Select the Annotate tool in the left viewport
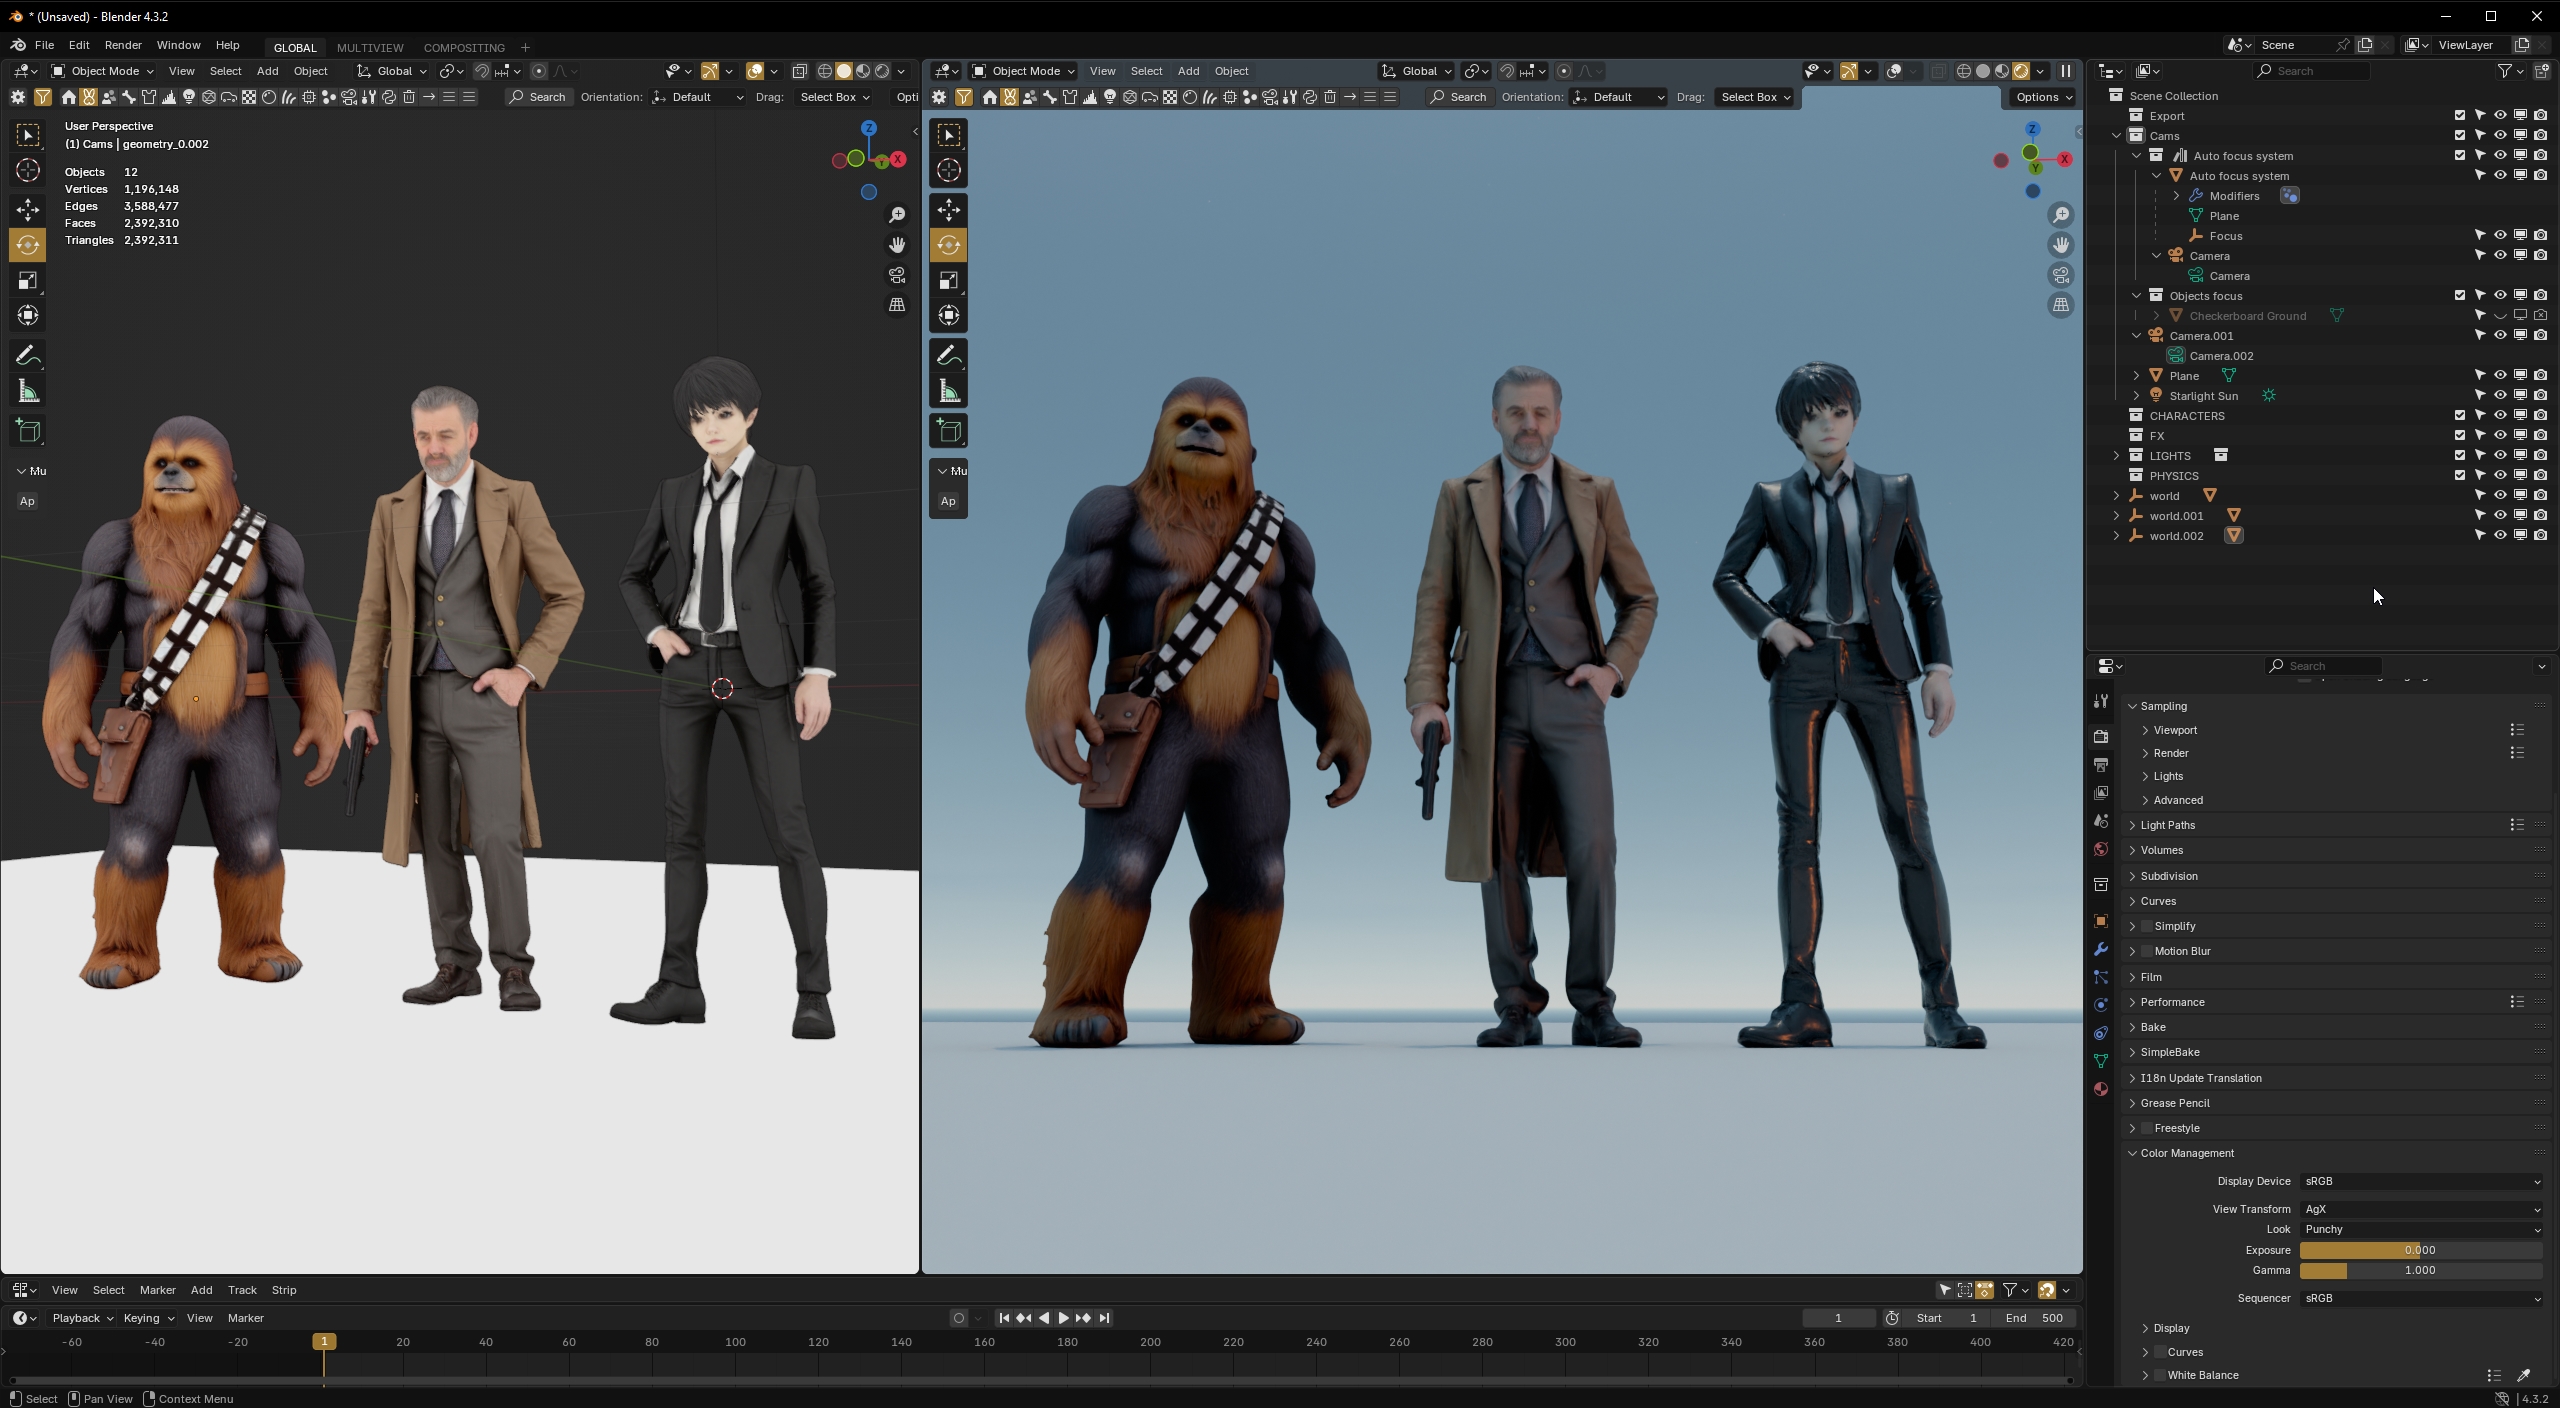Screen dimensions: 2560x1408 pos(28,356)
